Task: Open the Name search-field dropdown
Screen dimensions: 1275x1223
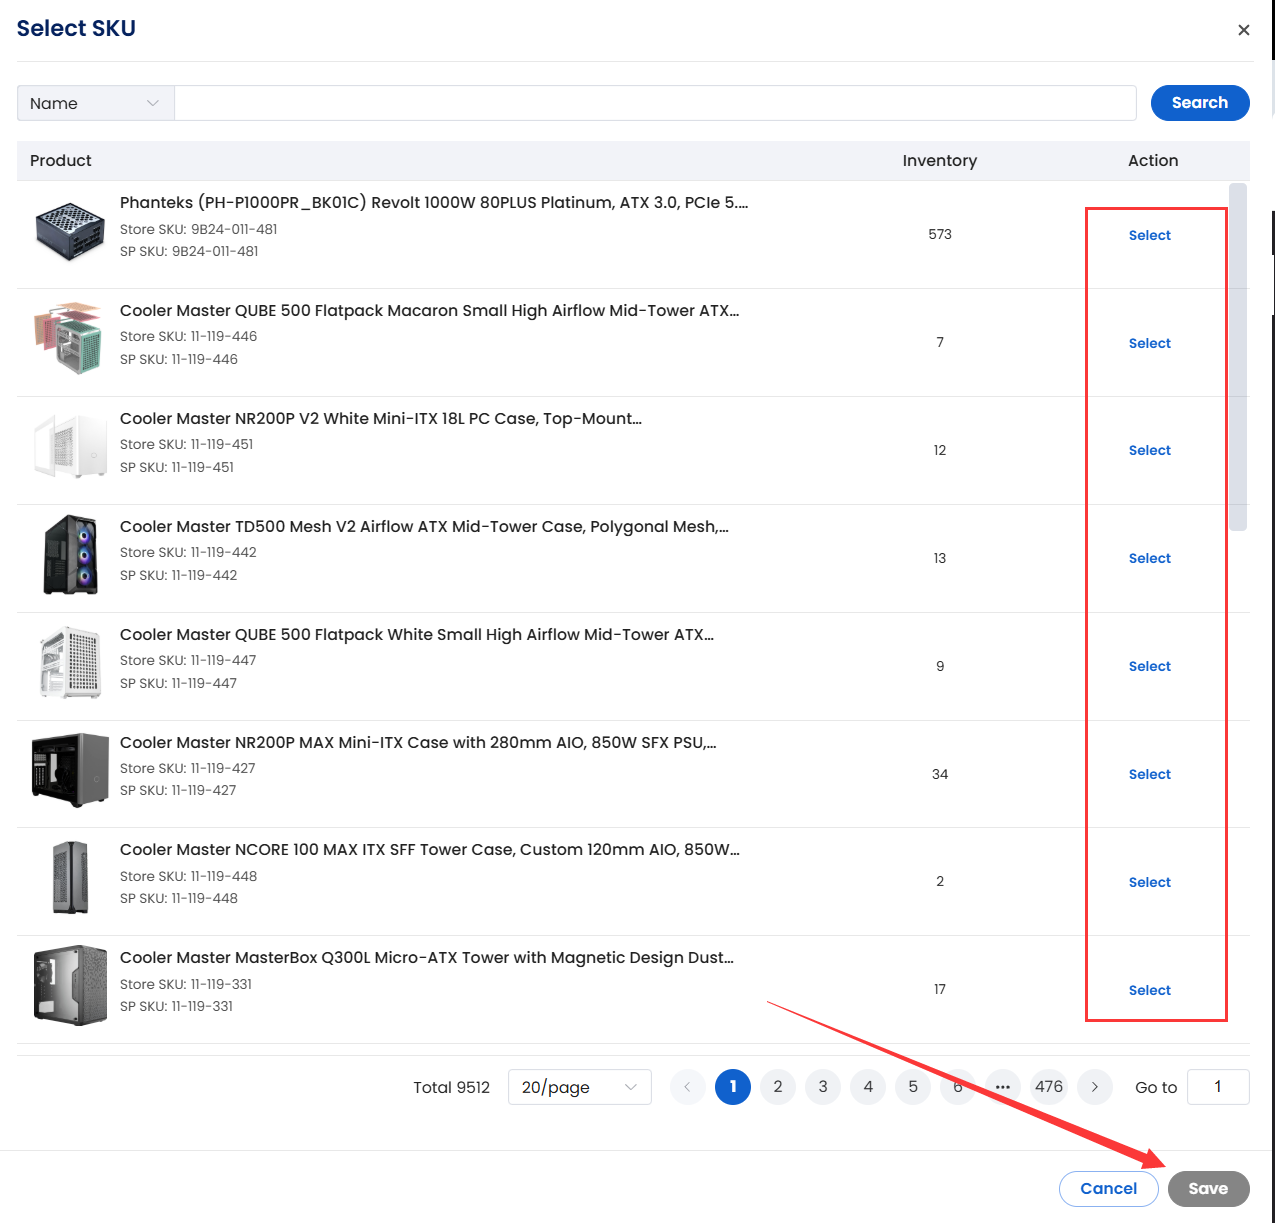Action: tap(96, 103)
